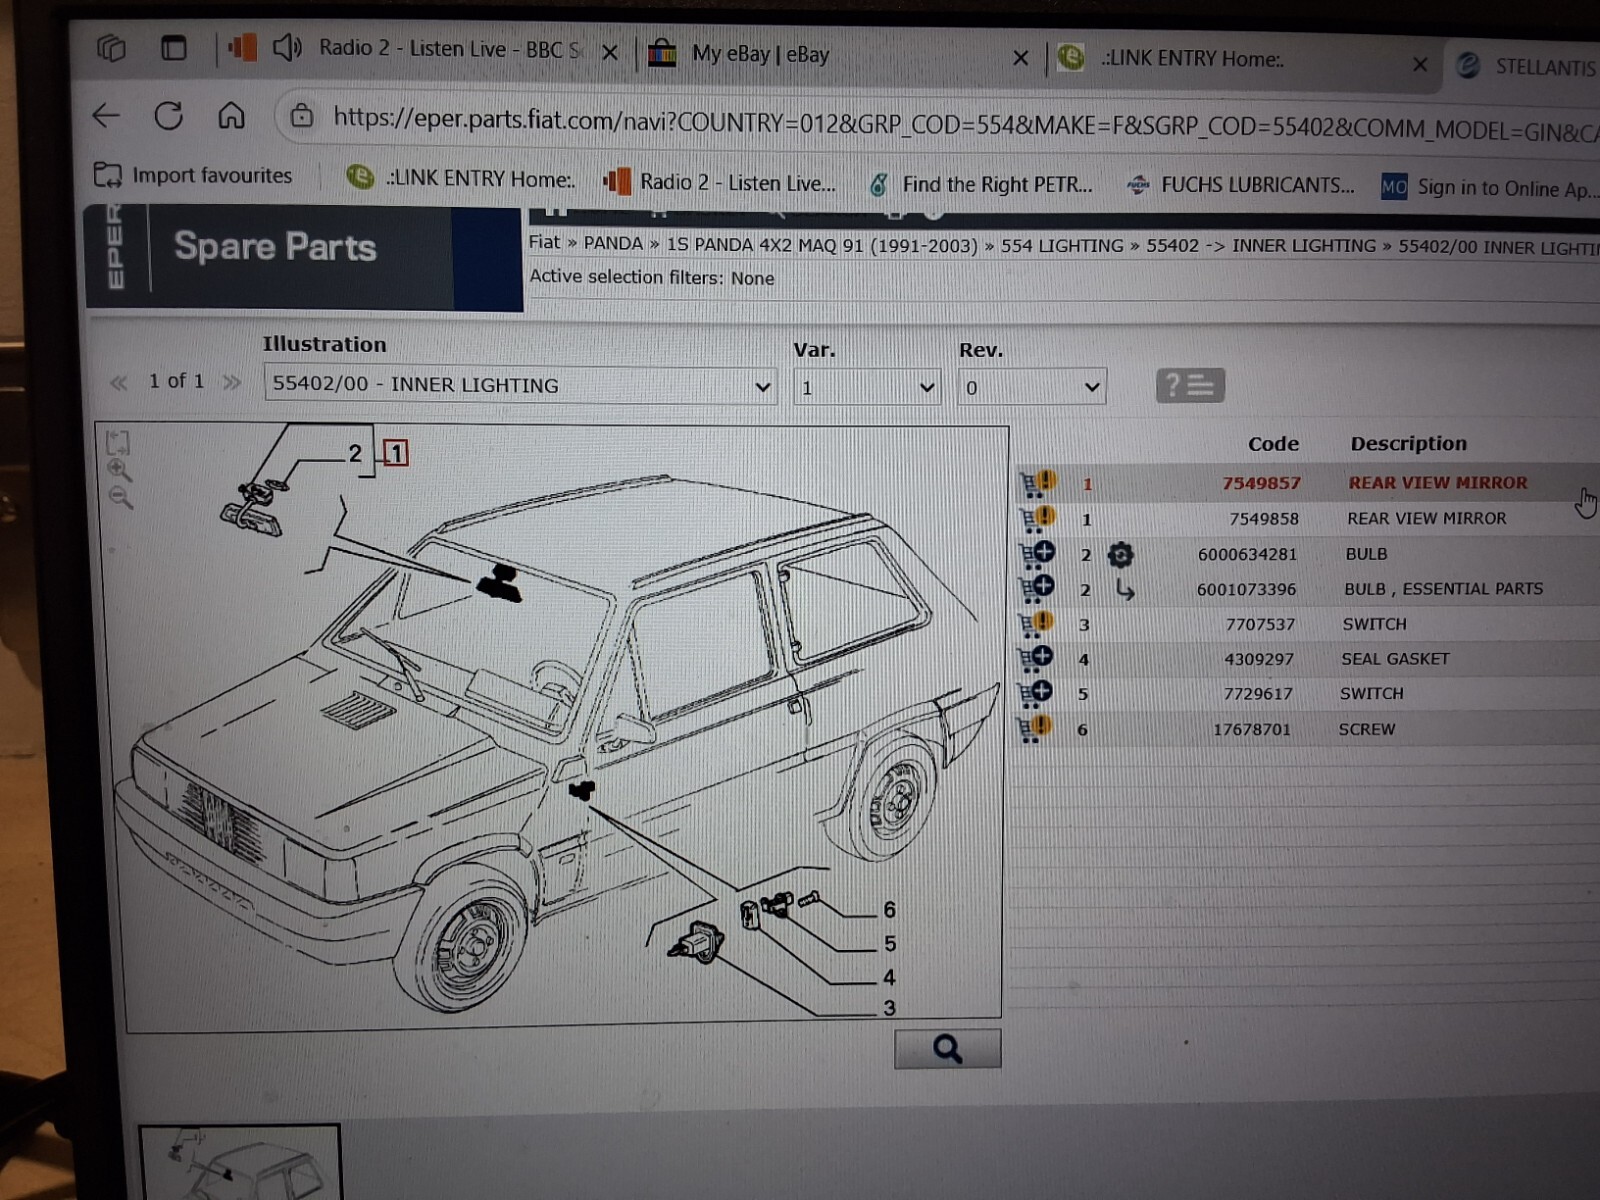The width and height of the screenshot is (1600, 1200).
Task: Click the site lock icon in address bar
Action: point(301,117)
